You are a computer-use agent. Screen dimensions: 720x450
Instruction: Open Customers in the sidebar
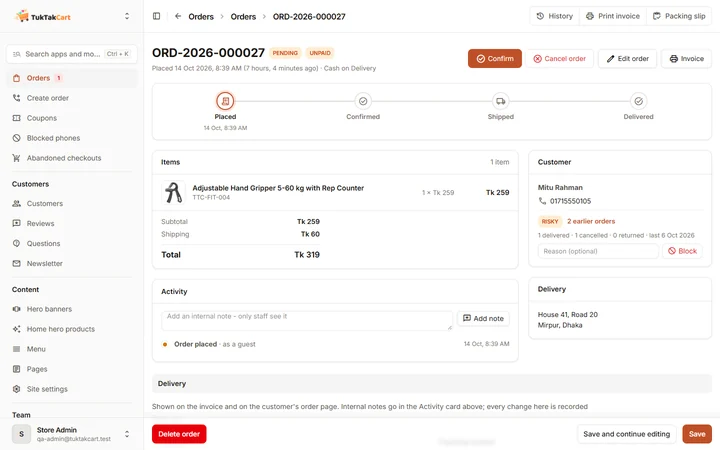click(72, 203)
